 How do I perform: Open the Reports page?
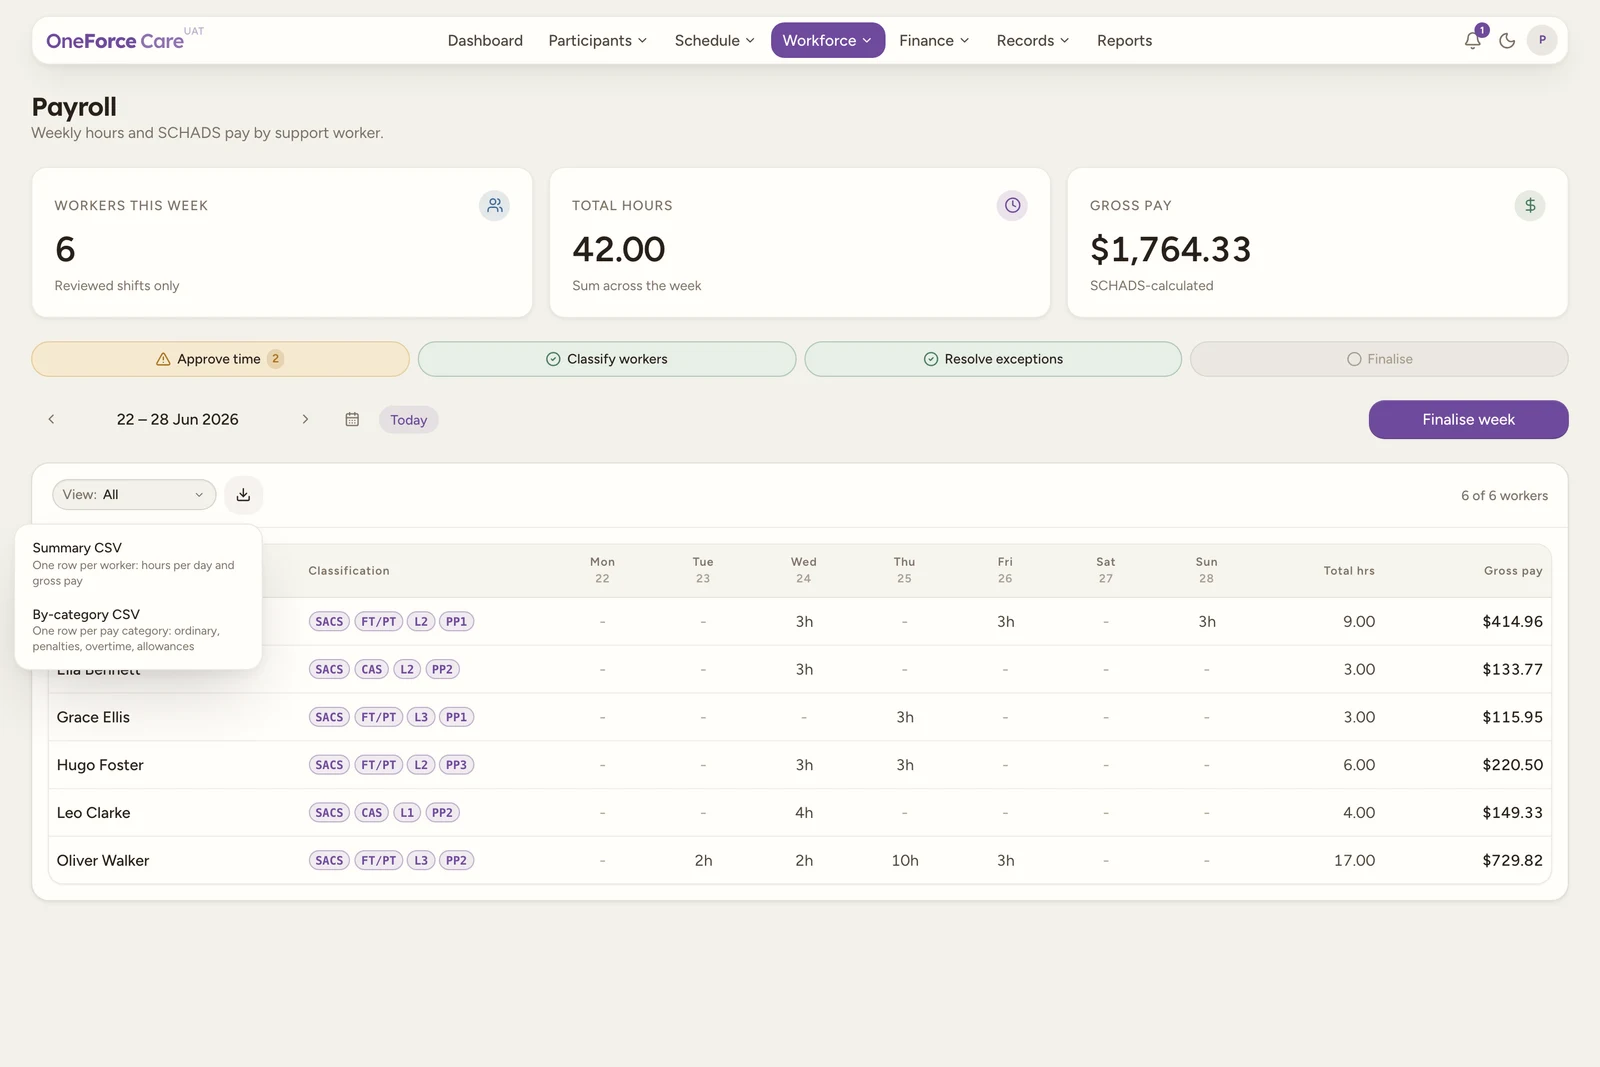(1124, 40)
